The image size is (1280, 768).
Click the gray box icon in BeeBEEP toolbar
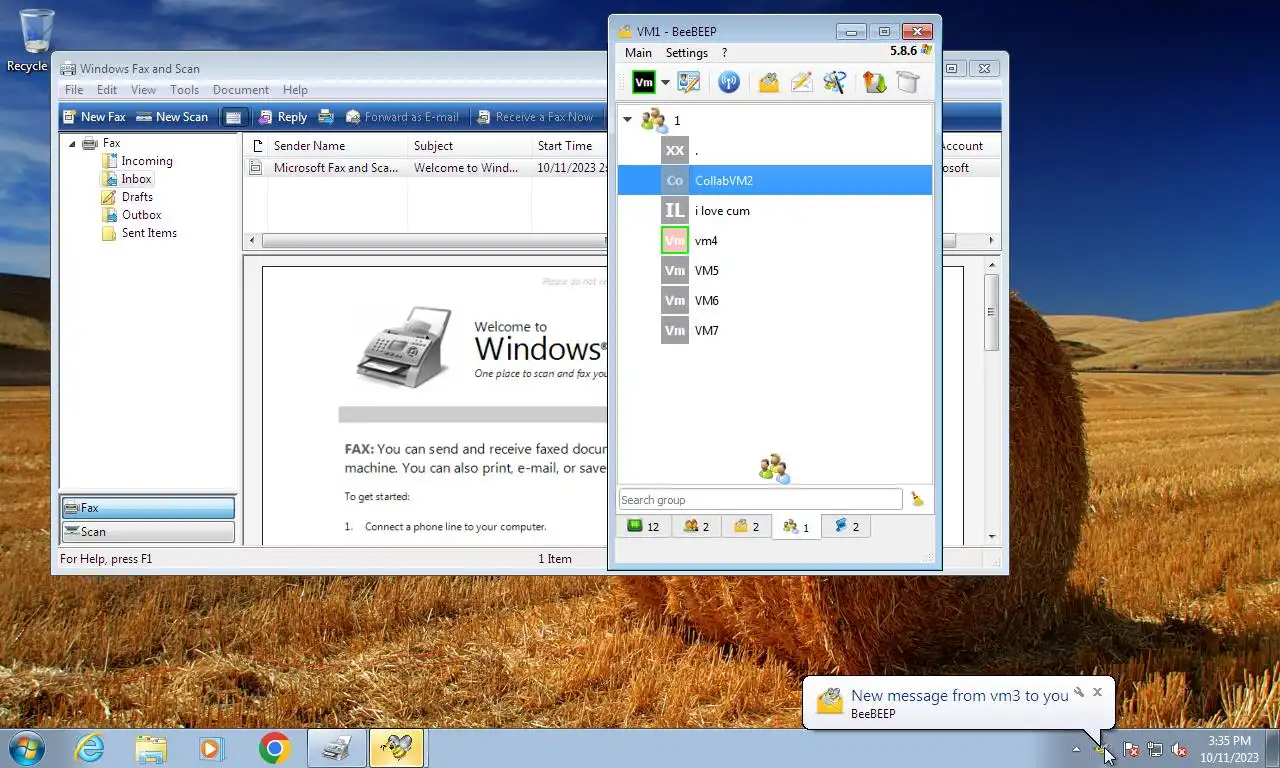pyautogui.click(x=908, y=82)
